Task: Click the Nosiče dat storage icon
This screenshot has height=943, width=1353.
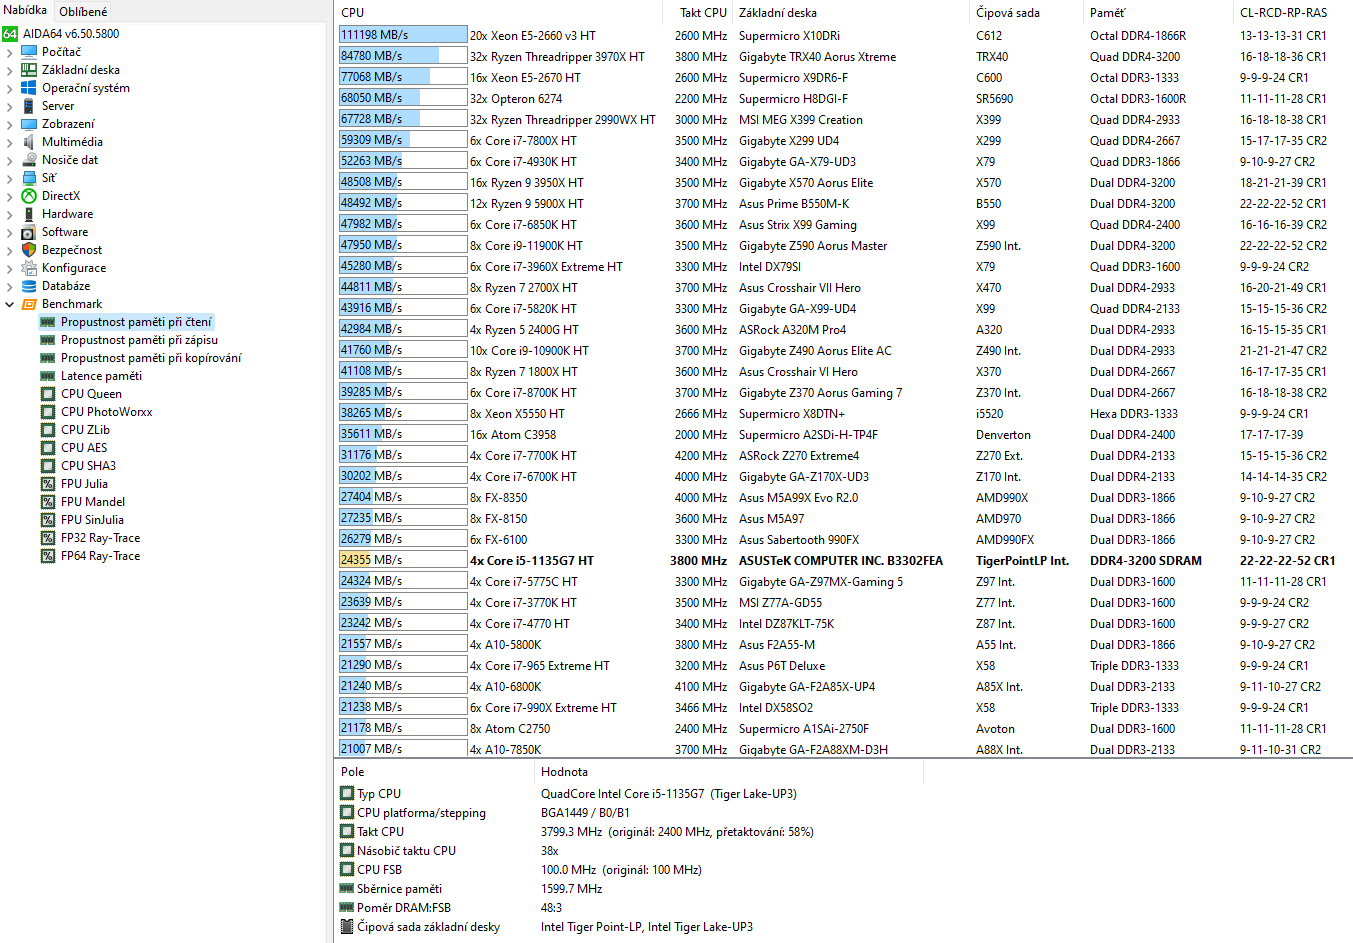Action: pyautogui.click(x=29, y=160)
